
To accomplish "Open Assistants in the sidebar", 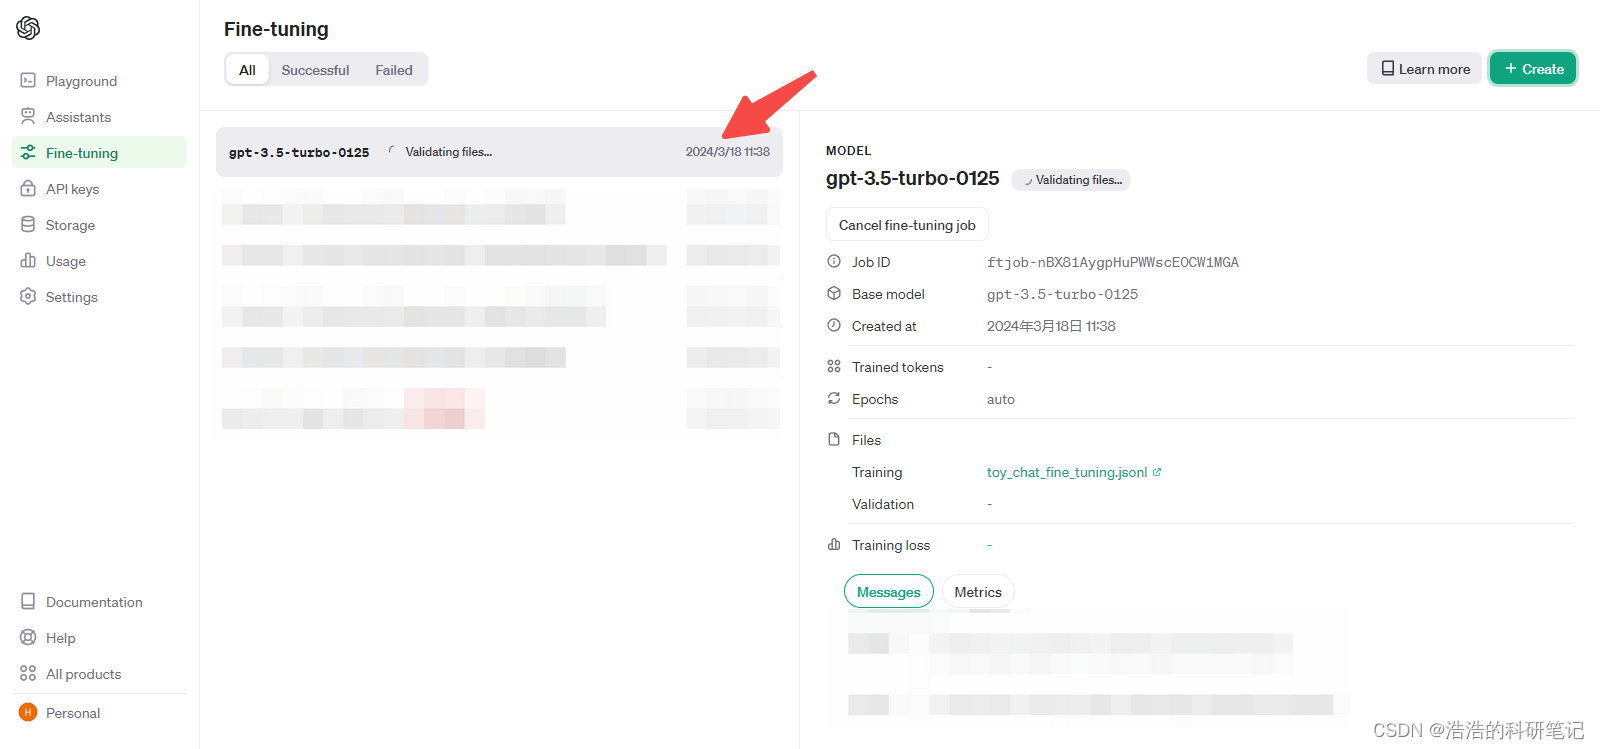I will (99, 116).
